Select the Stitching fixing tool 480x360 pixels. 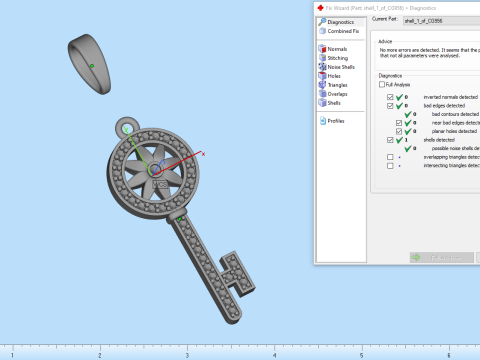pyautogui.click(x=334, y=58)
